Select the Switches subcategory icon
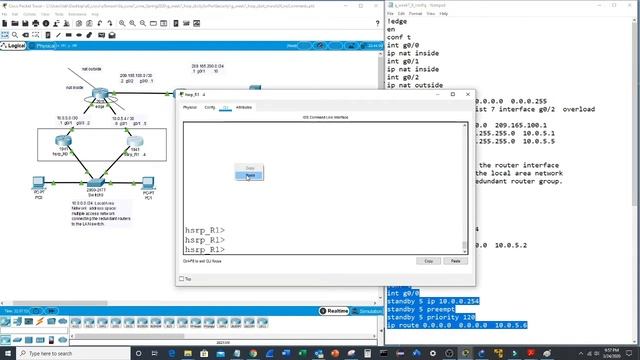 pyautogui.click(x=17, y=340)
